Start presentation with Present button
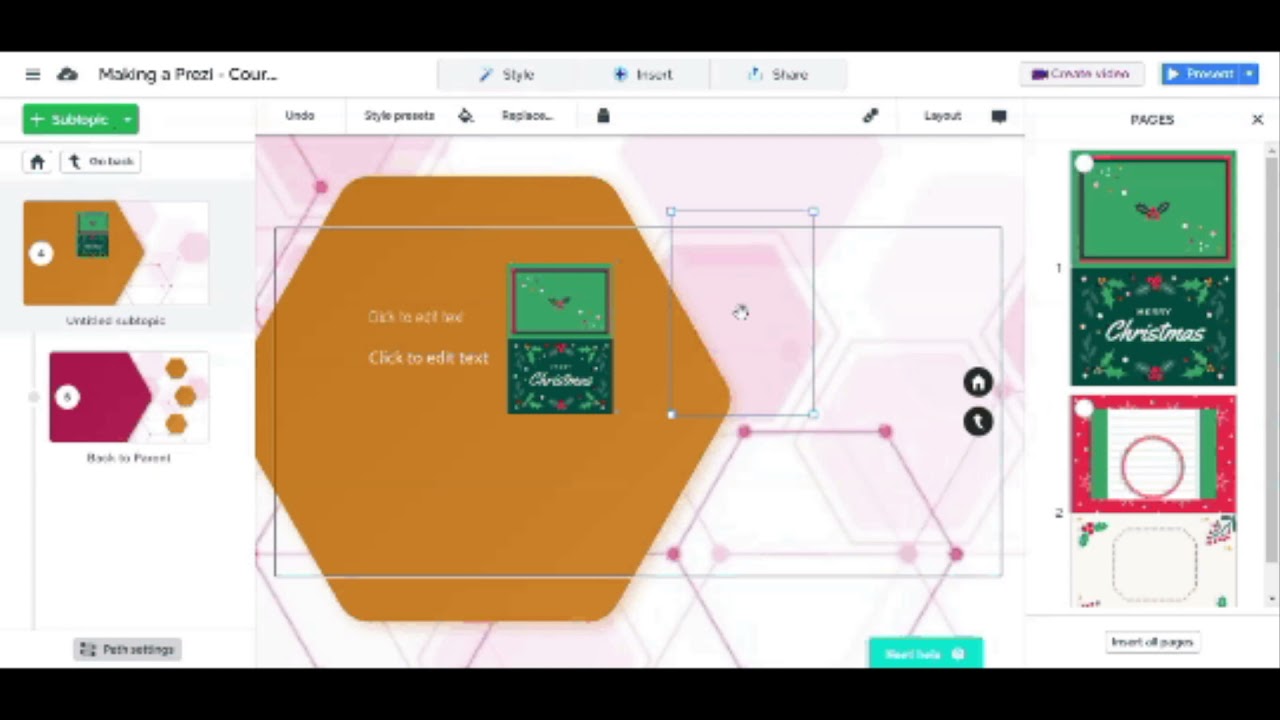Screen dimensions: 1280x720 (1200, 74)
